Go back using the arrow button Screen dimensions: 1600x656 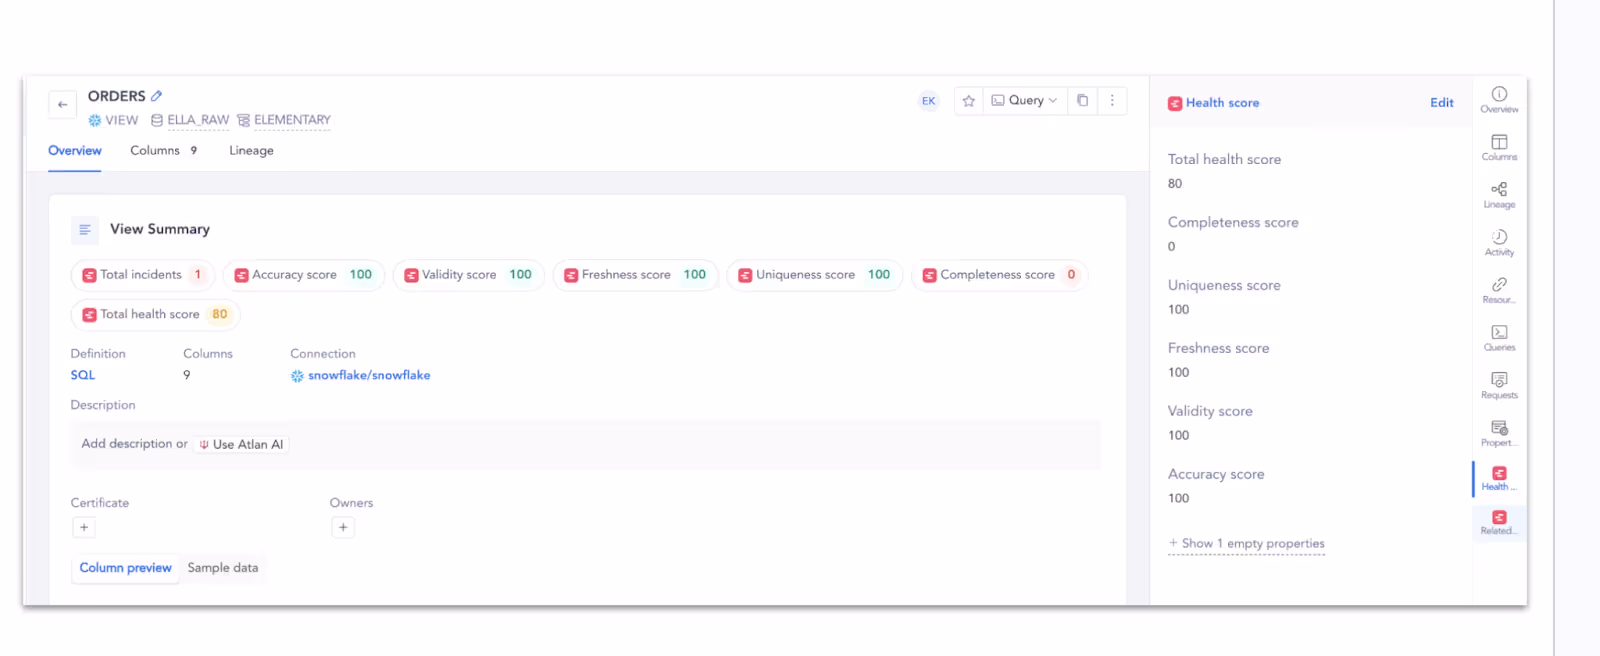pos(62,104)
